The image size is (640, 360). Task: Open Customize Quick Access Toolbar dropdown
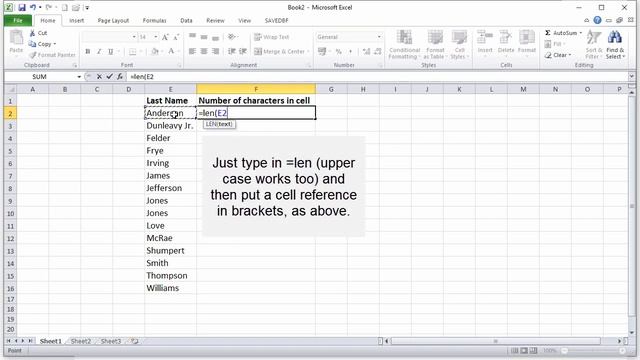point(87,8)
